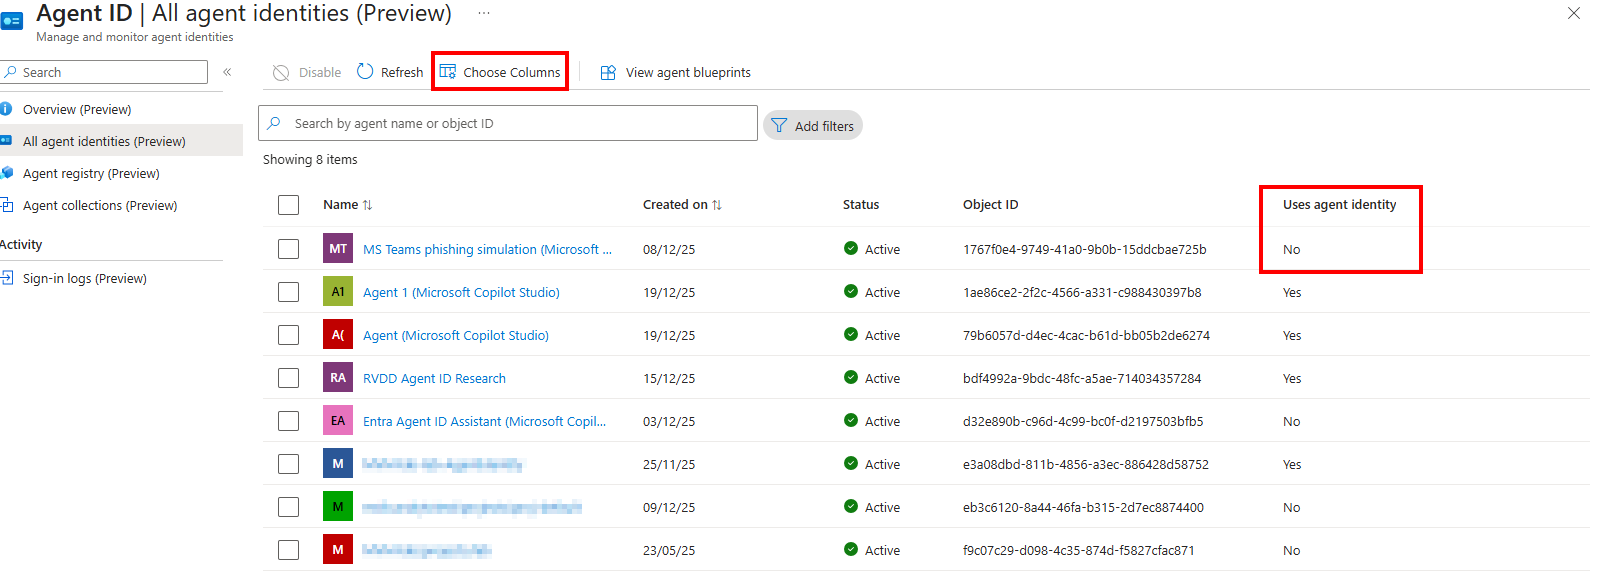Open Agent (Microsoft Copilot Studio) link

pyautogui.click(x=455, y=336)
